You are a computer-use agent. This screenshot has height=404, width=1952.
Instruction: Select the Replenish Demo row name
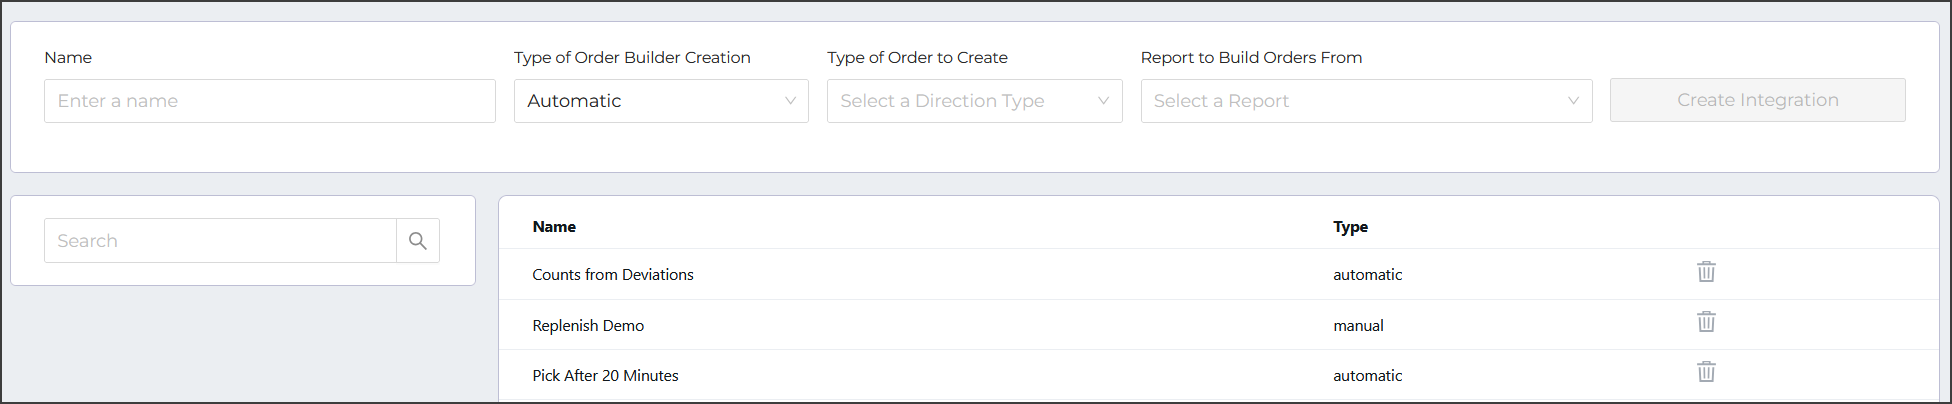[588, 326]
